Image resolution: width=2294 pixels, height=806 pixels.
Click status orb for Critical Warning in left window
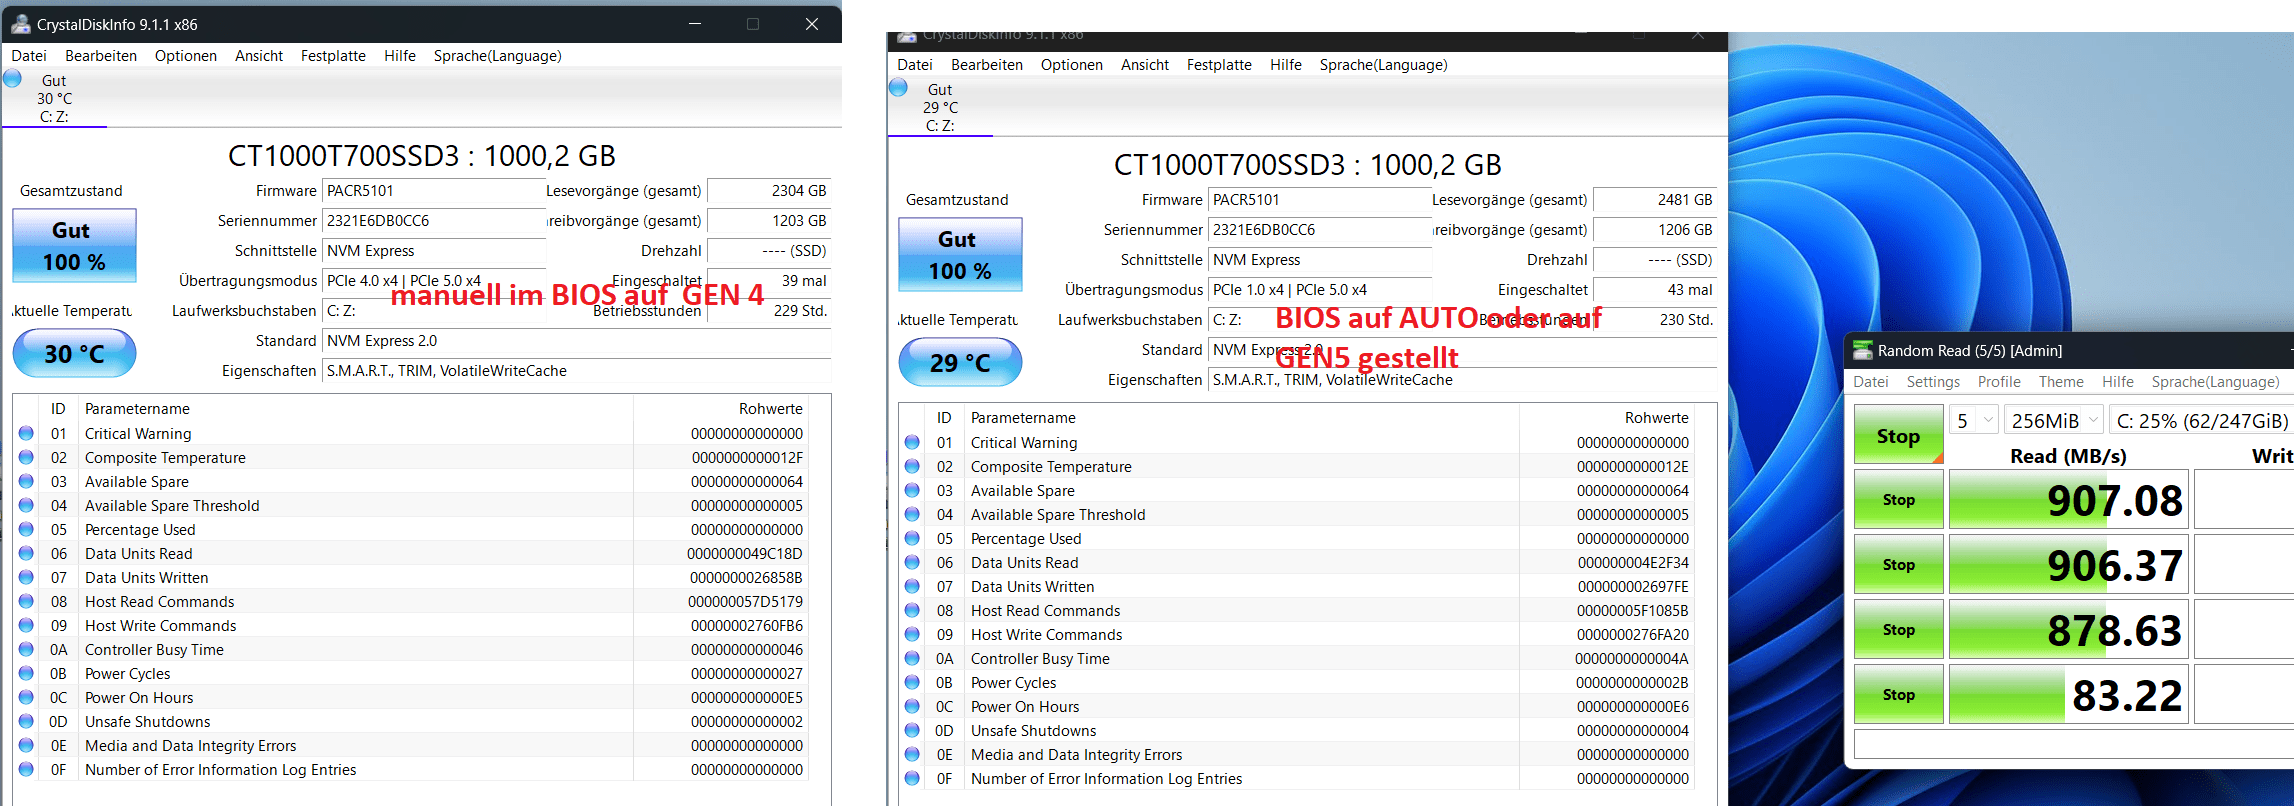point(26,433)
